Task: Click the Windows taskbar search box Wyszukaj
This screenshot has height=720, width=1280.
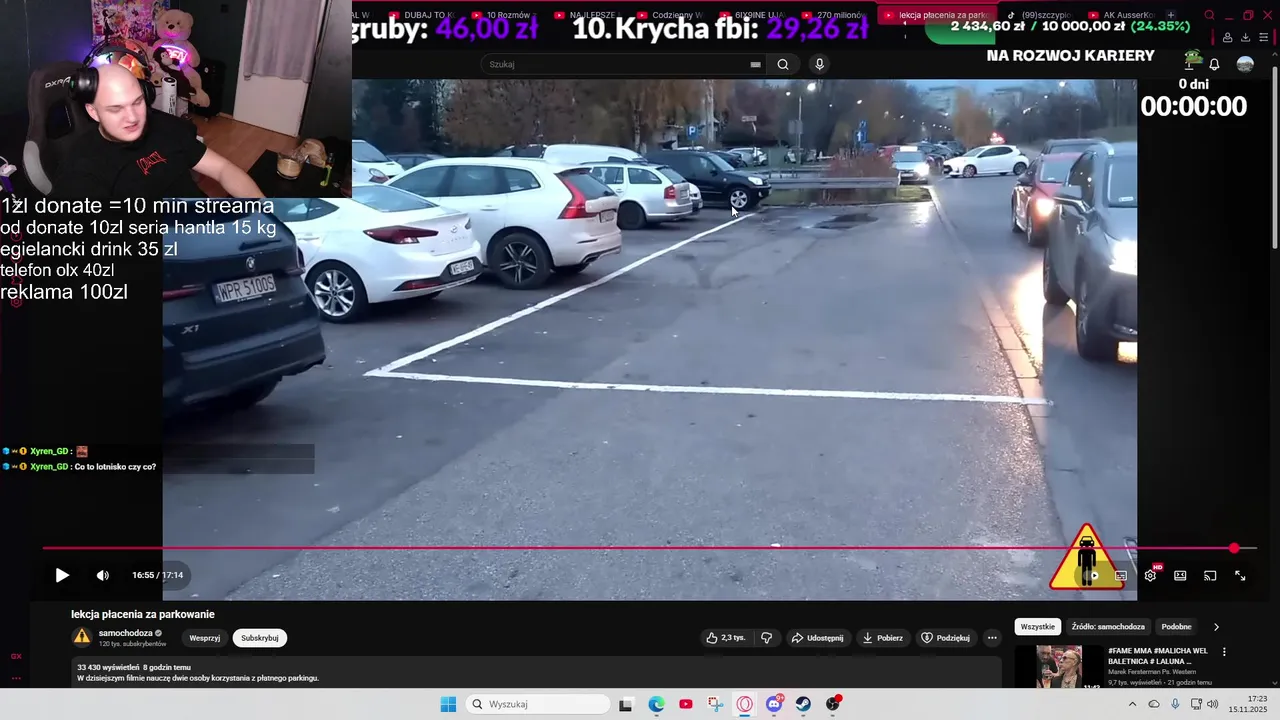Action: 538,704
